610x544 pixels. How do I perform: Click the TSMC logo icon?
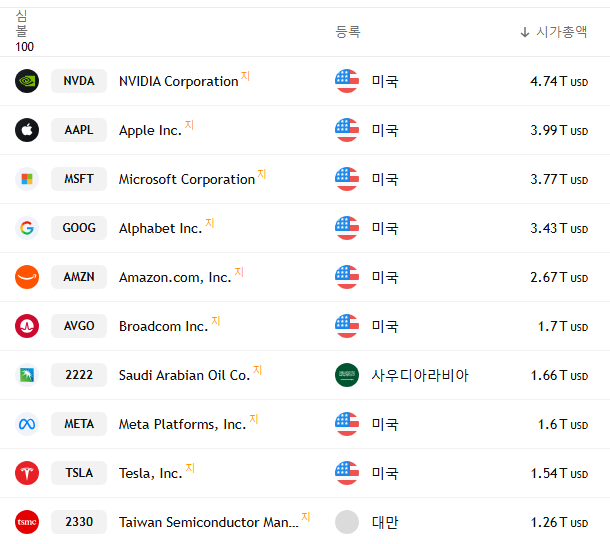(x=27, y=522)
